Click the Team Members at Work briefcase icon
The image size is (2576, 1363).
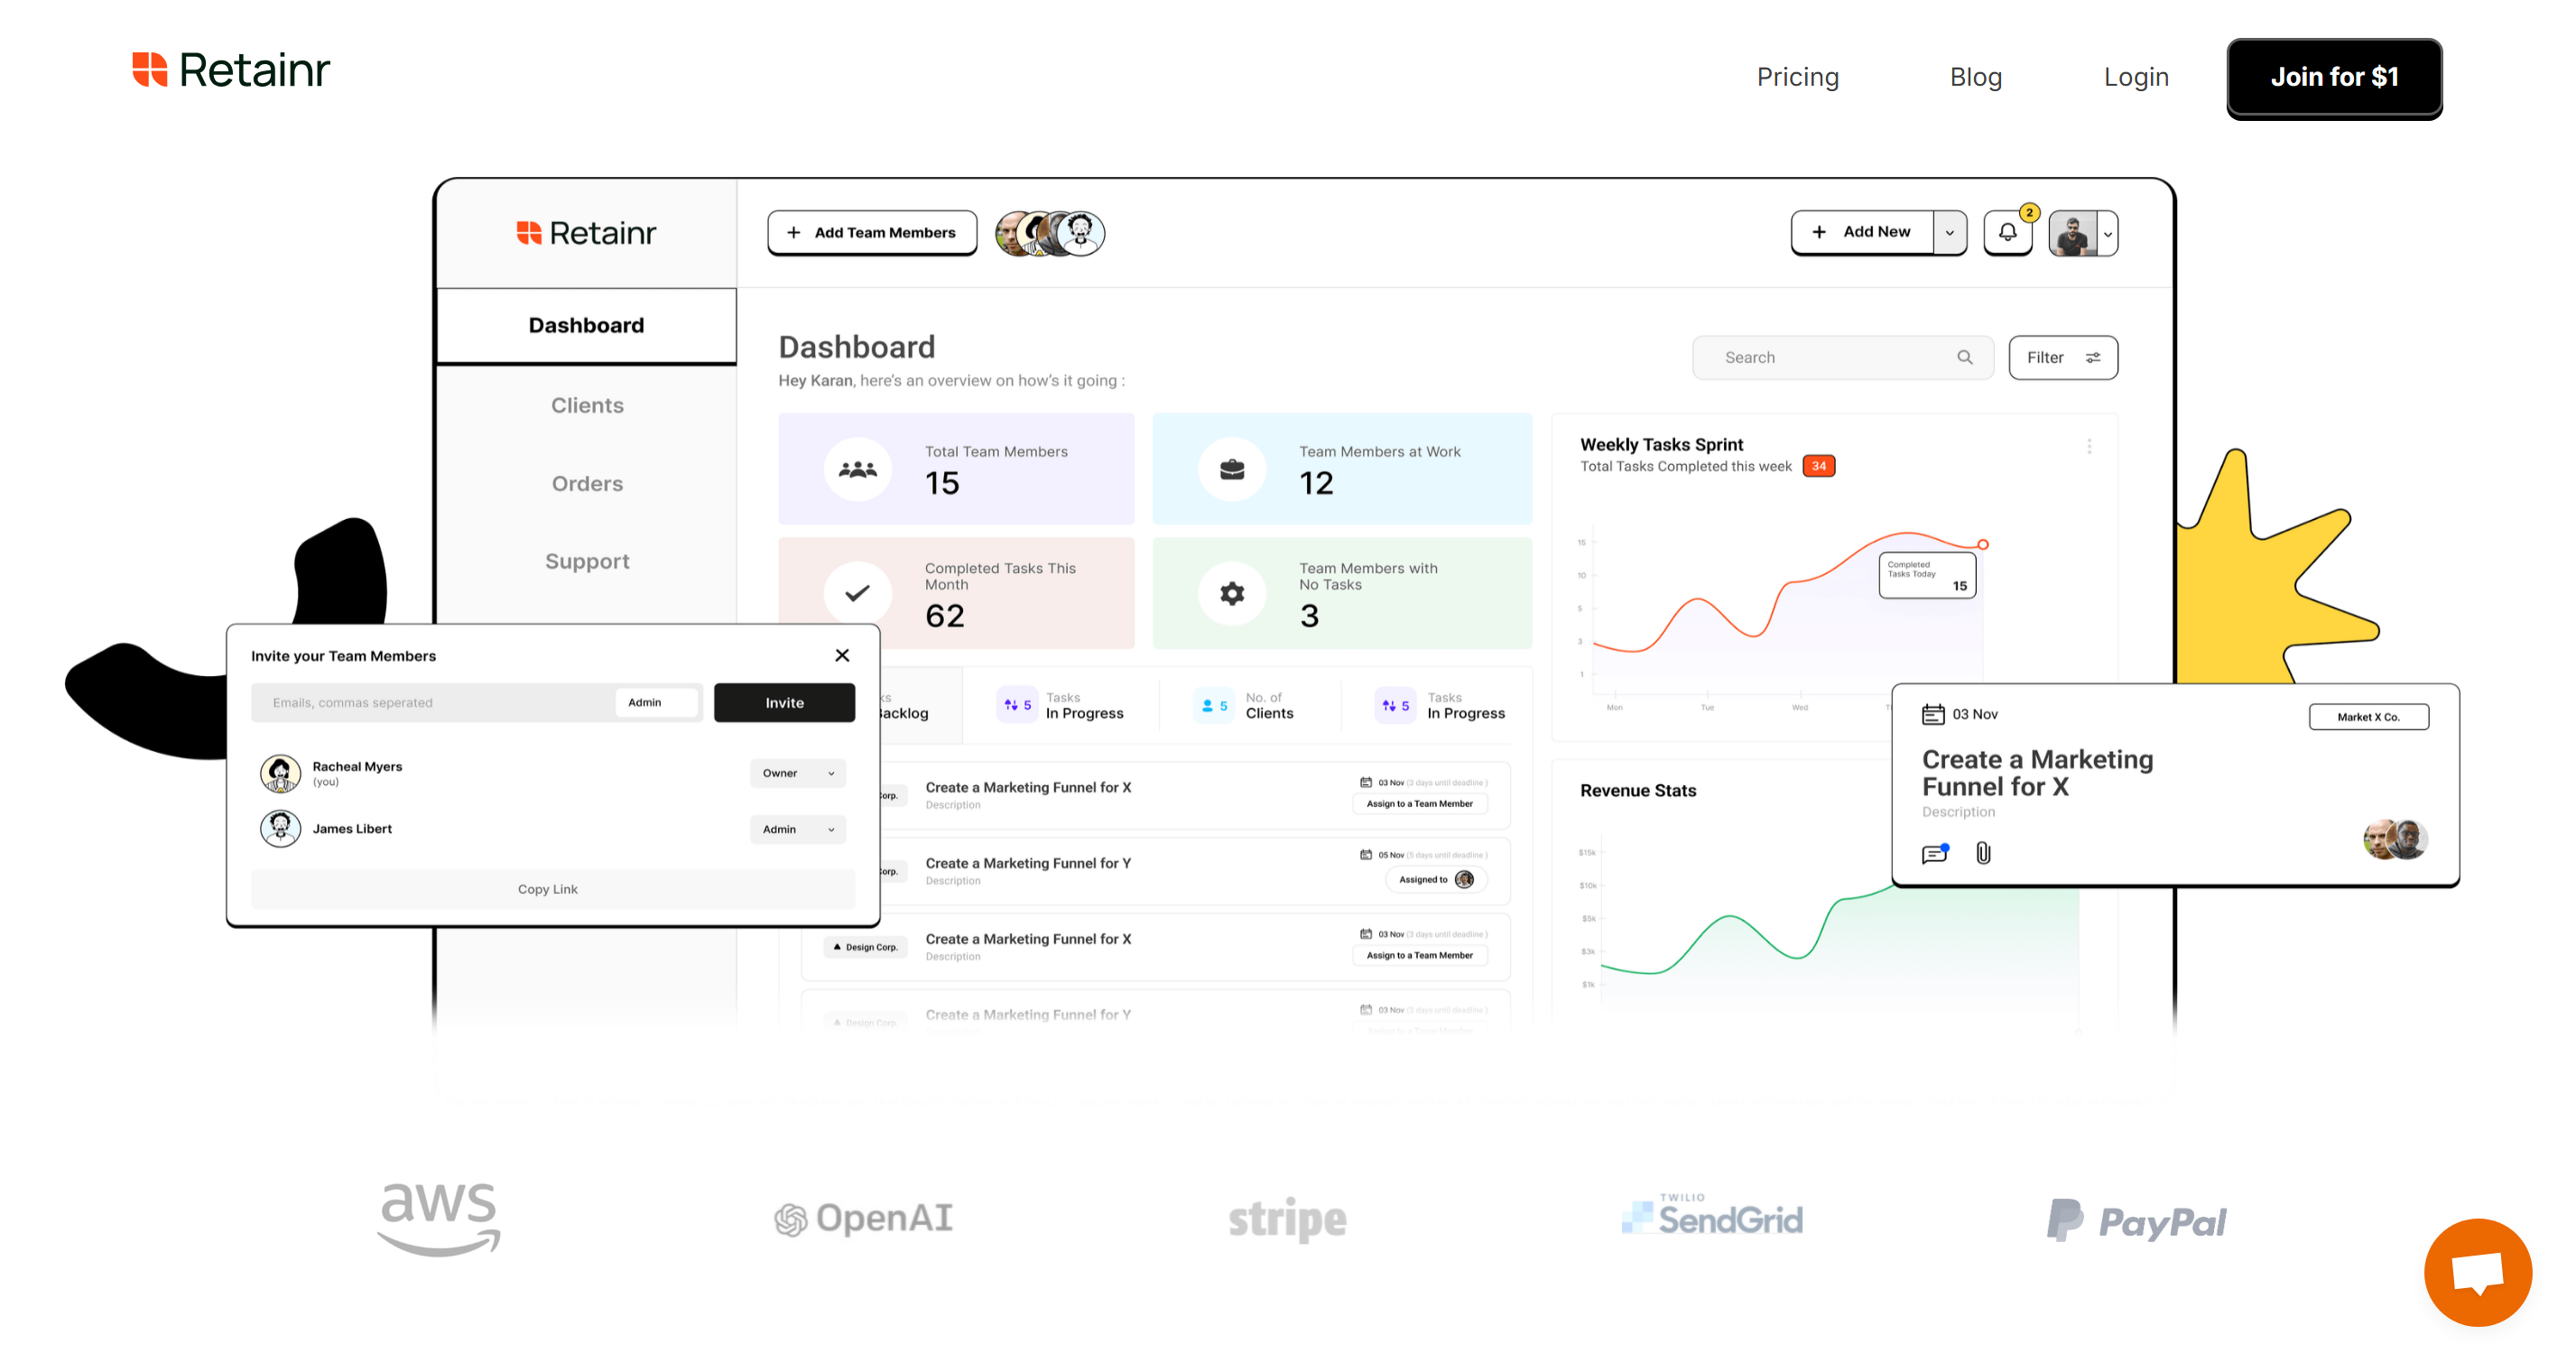[x=1232, y=469]
